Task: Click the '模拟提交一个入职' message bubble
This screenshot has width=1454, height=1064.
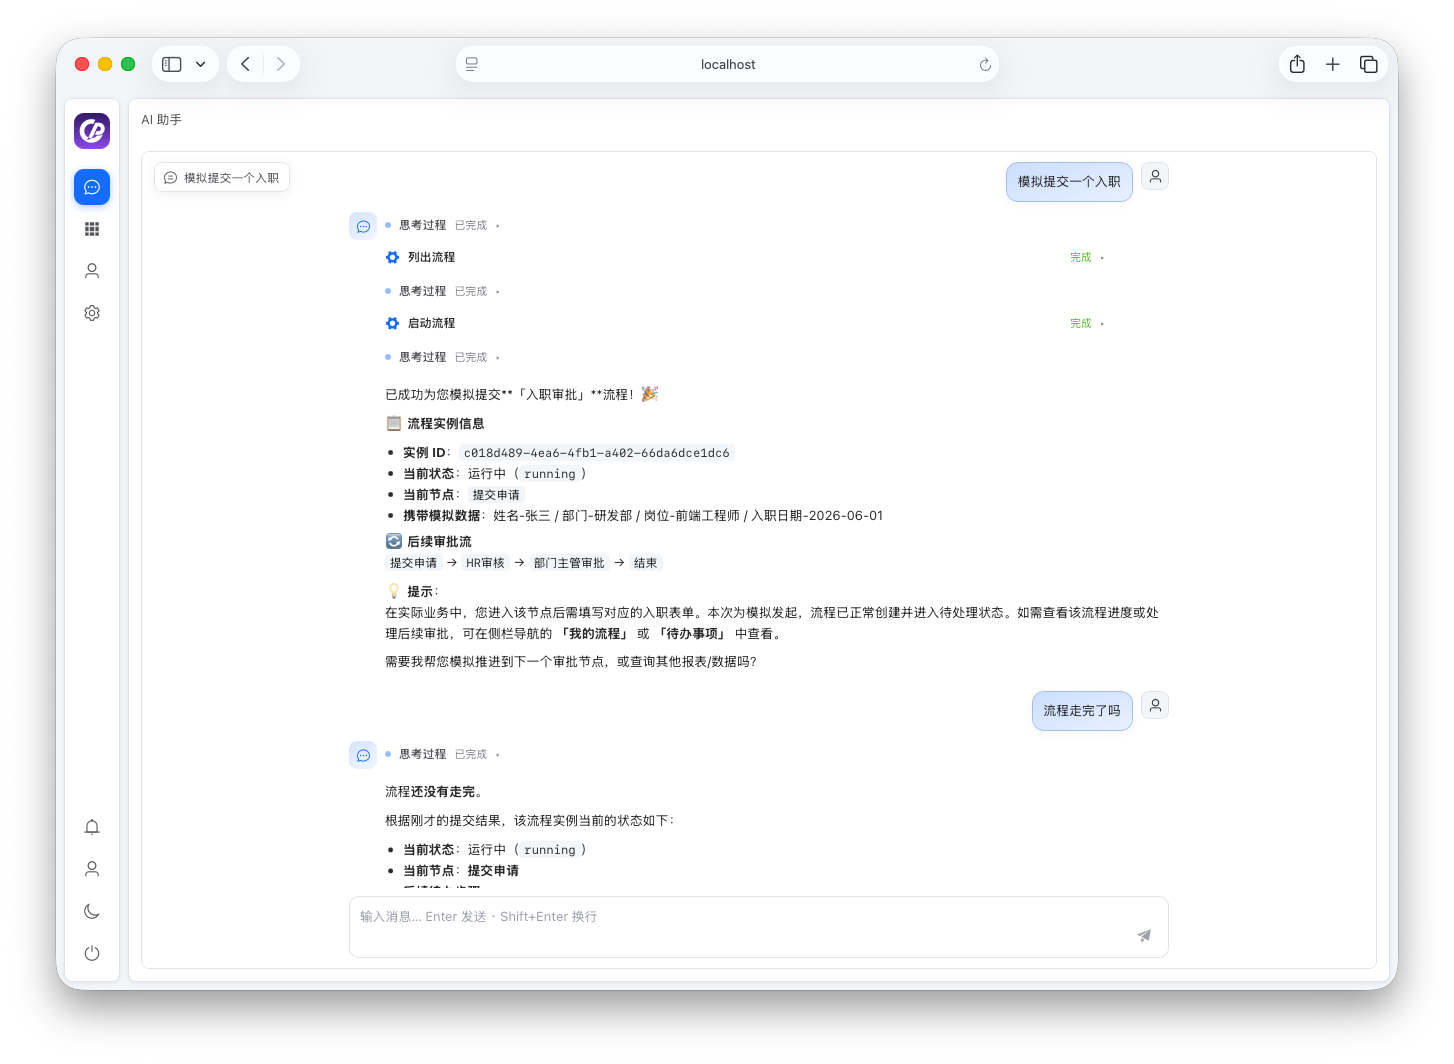Action: [1069, 182]
